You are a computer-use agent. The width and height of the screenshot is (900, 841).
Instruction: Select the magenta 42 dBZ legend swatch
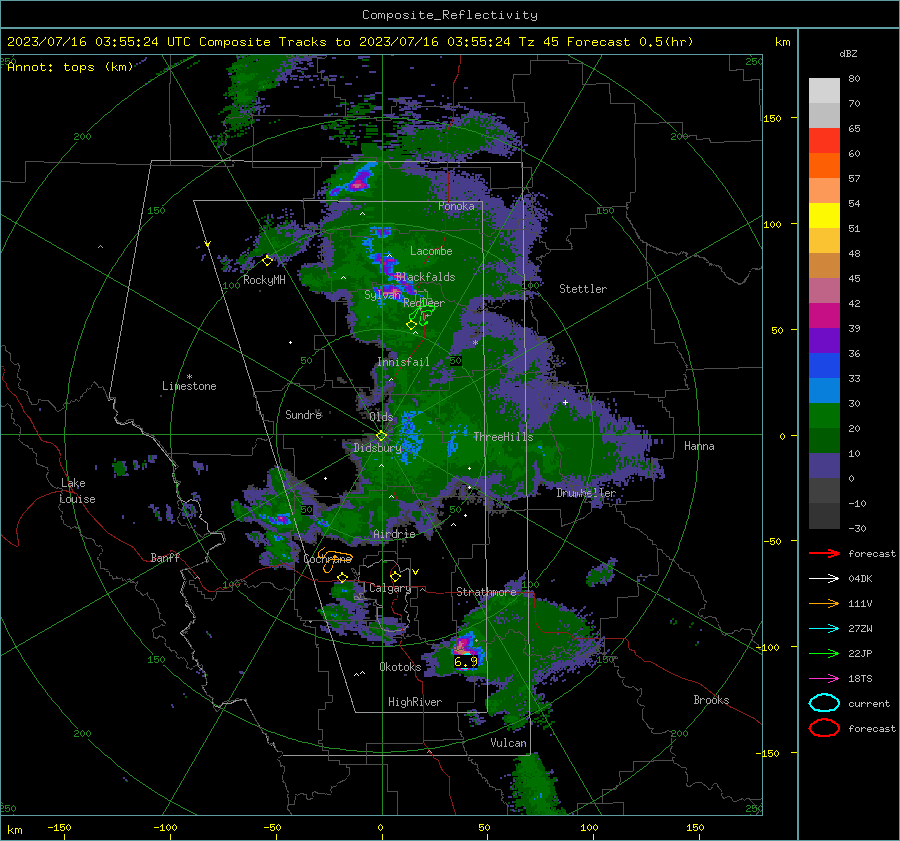click(x=824, y=315)
